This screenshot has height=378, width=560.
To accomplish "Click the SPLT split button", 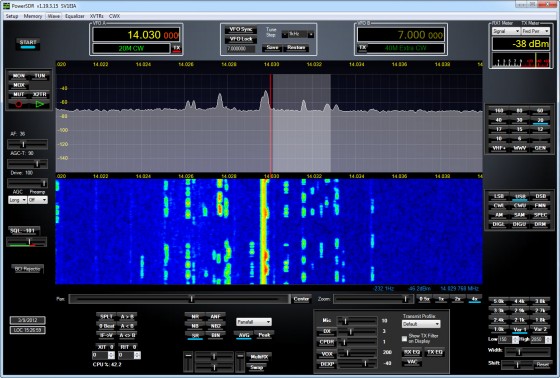I will click(x=106, y=317).
